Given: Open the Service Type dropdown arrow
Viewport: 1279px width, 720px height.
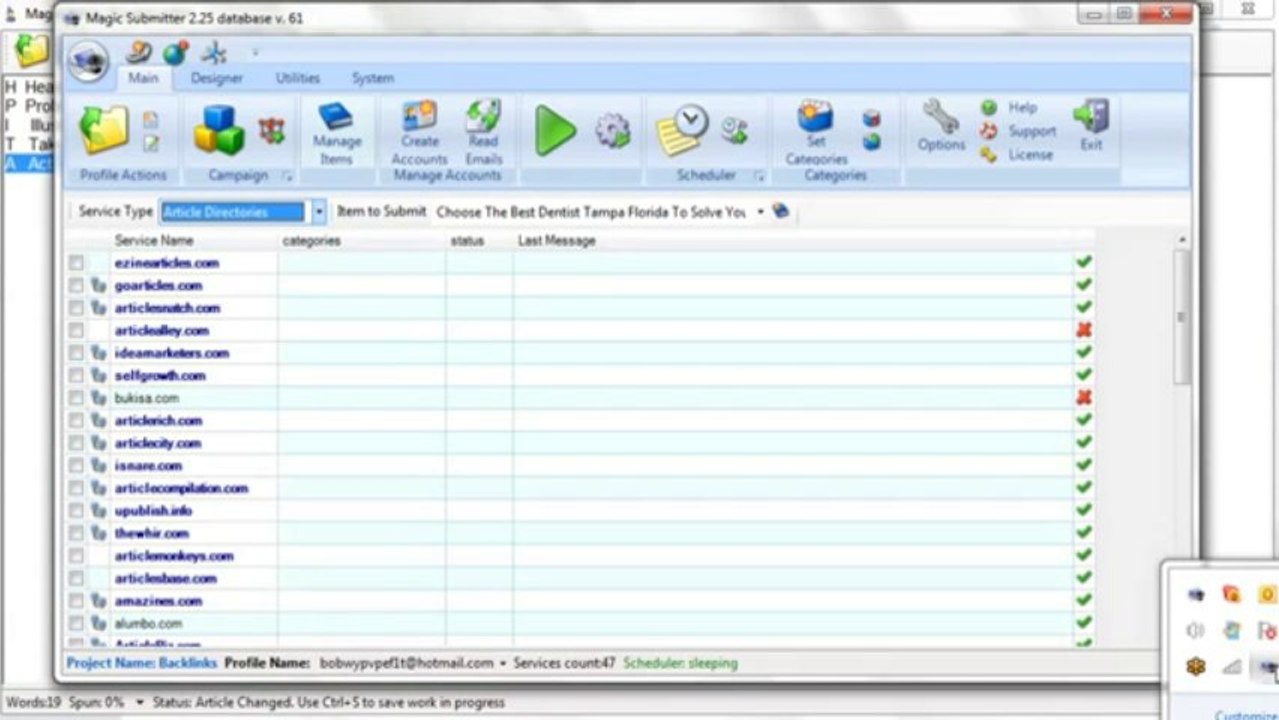Looking at the screenshot, I should tap(318, 212).
